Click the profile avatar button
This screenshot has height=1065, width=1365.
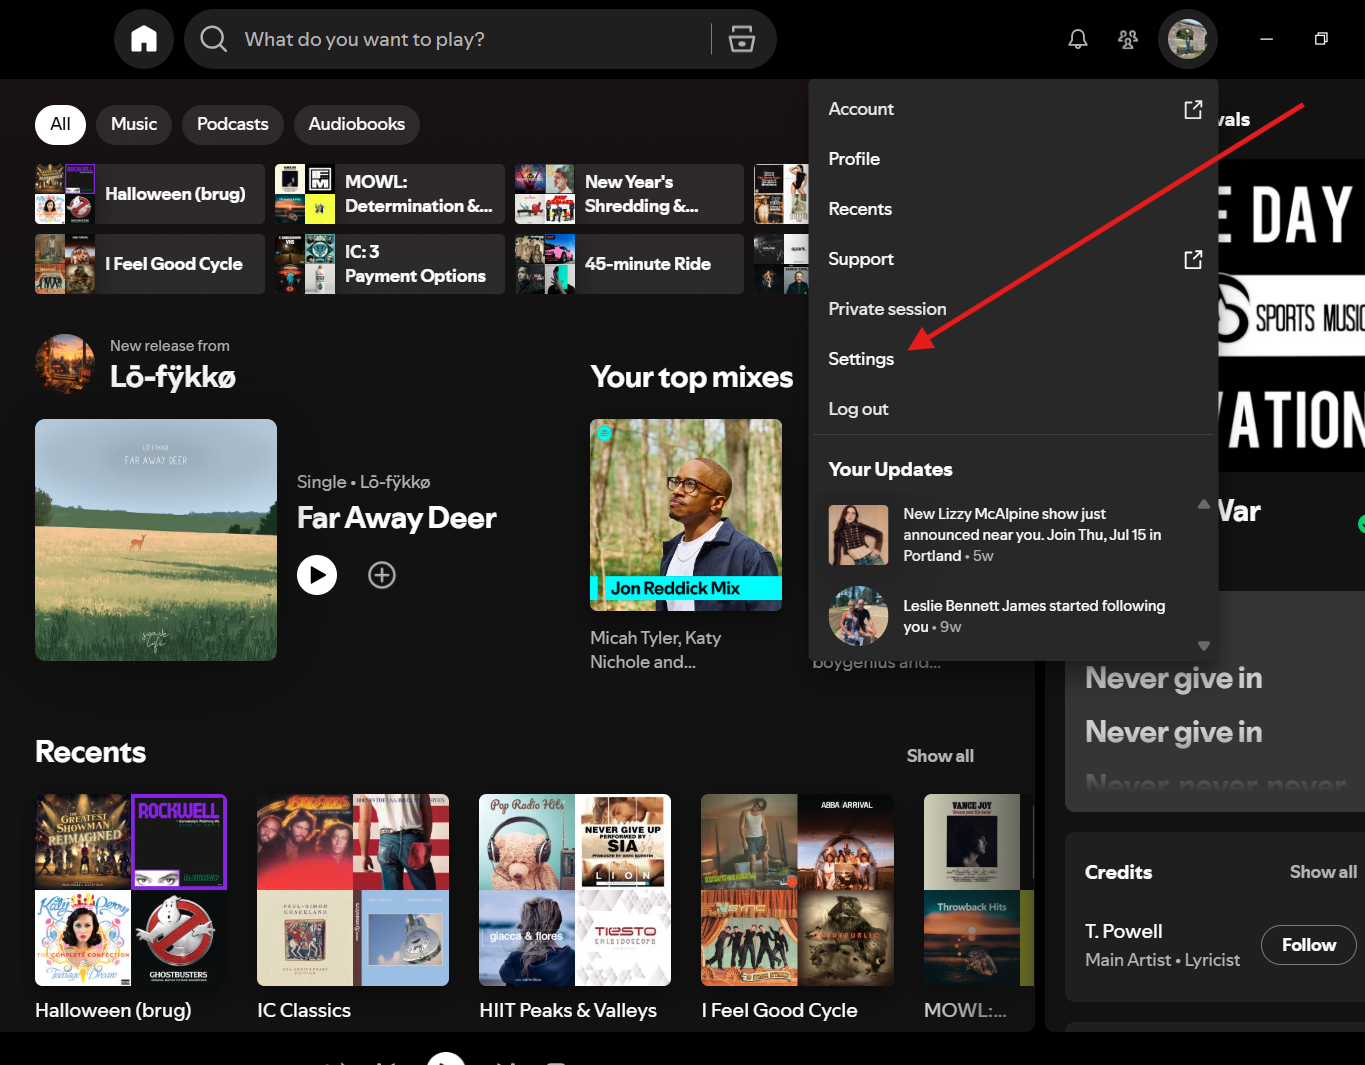point(1188,39)
